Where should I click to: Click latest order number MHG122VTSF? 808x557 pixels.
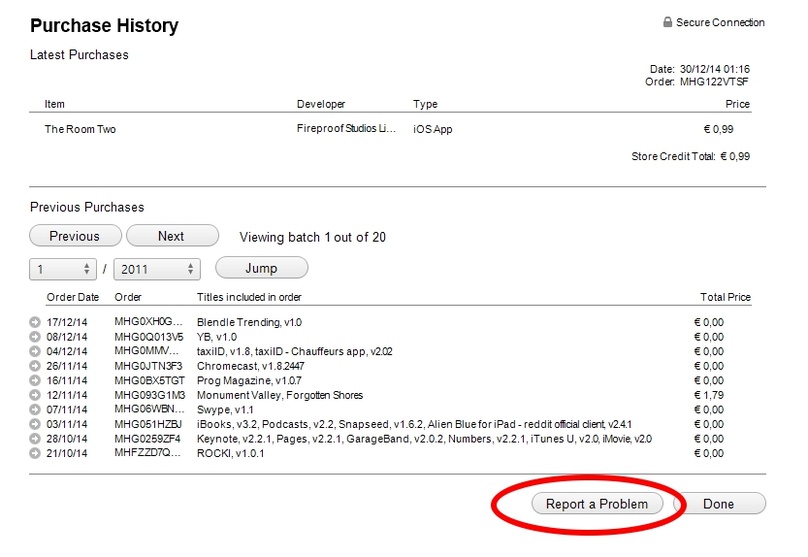click(714, 81)
